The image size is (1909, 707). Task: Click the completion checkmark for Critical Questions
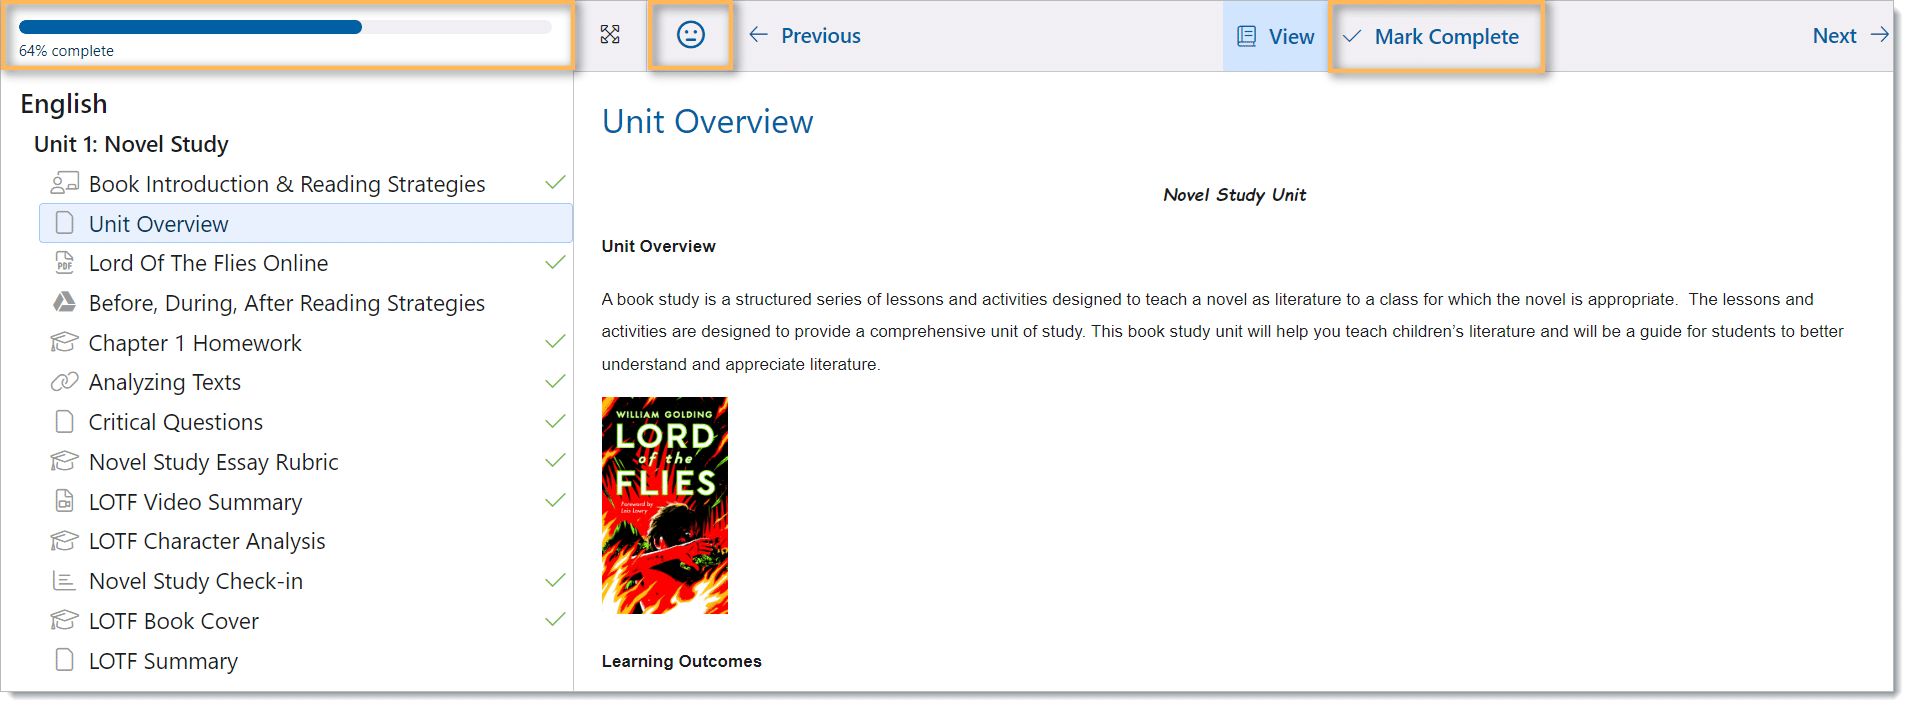(x=555, y=422)
